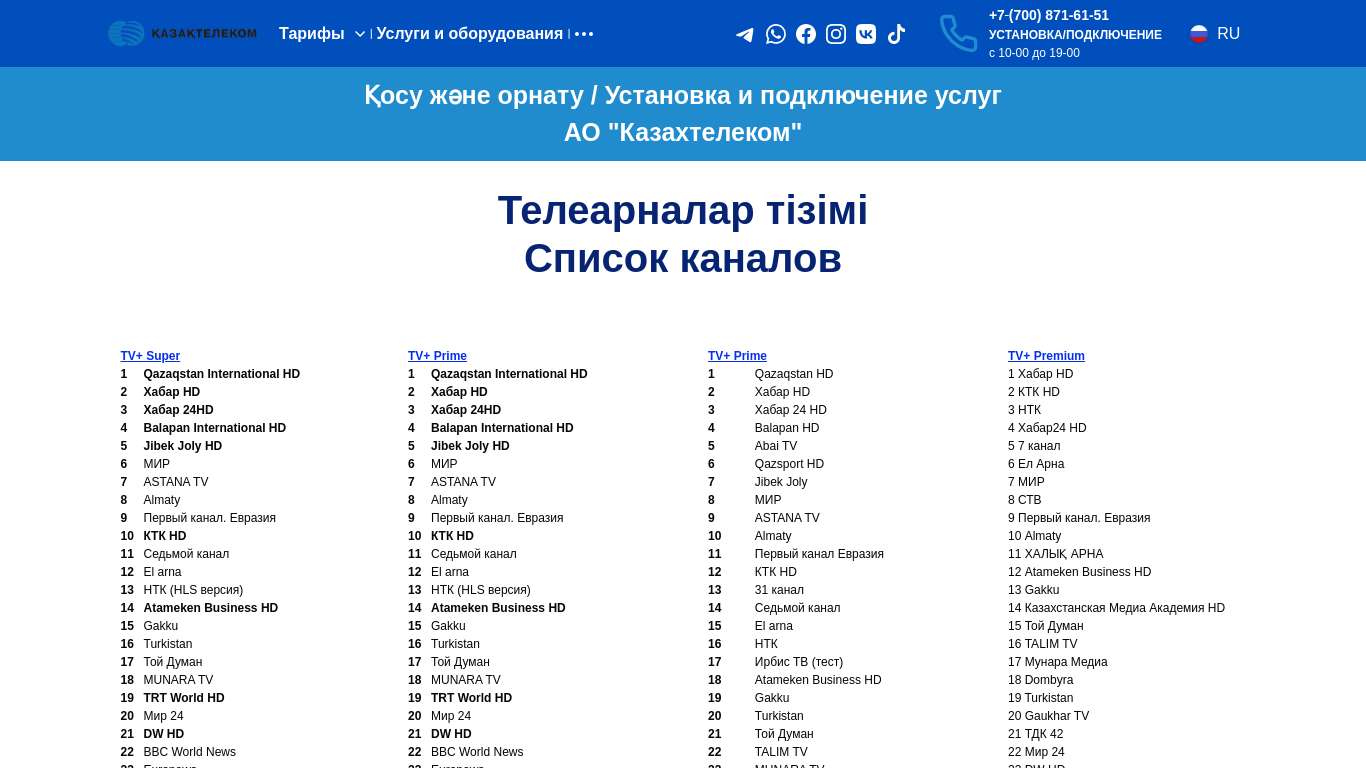Open the RU language selector
1366x768 pixels.
pos(1228,34)
